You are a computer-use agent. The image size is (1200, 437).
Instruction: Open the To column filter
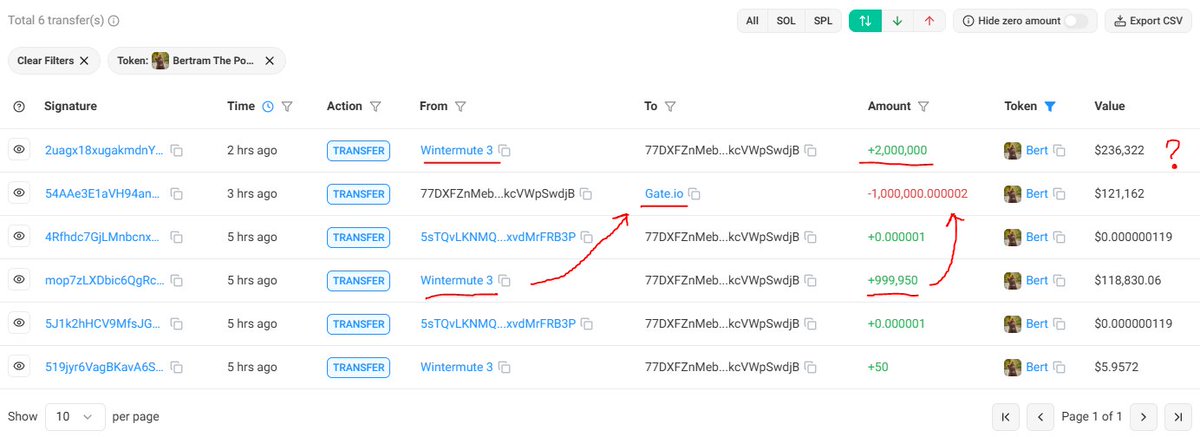(671, 106)
